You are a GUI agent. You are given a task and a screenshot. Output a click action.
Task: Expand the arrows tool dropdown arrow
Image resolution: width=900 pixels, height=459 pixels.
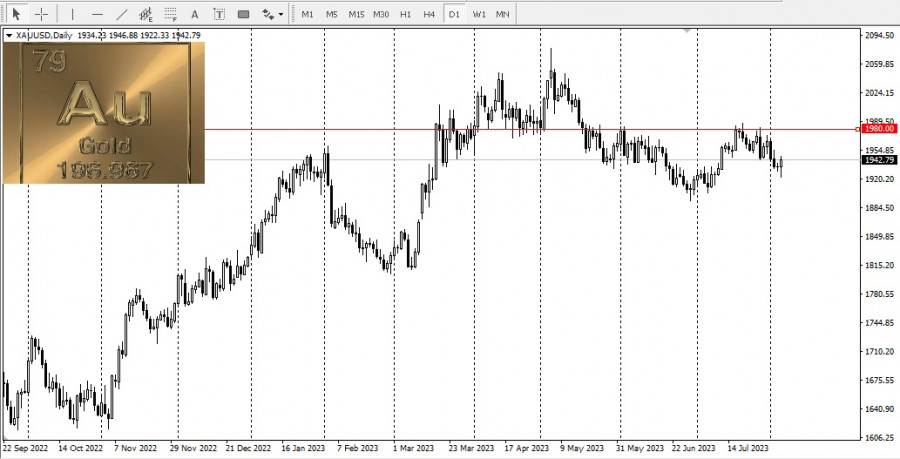(x=281, y=14)
